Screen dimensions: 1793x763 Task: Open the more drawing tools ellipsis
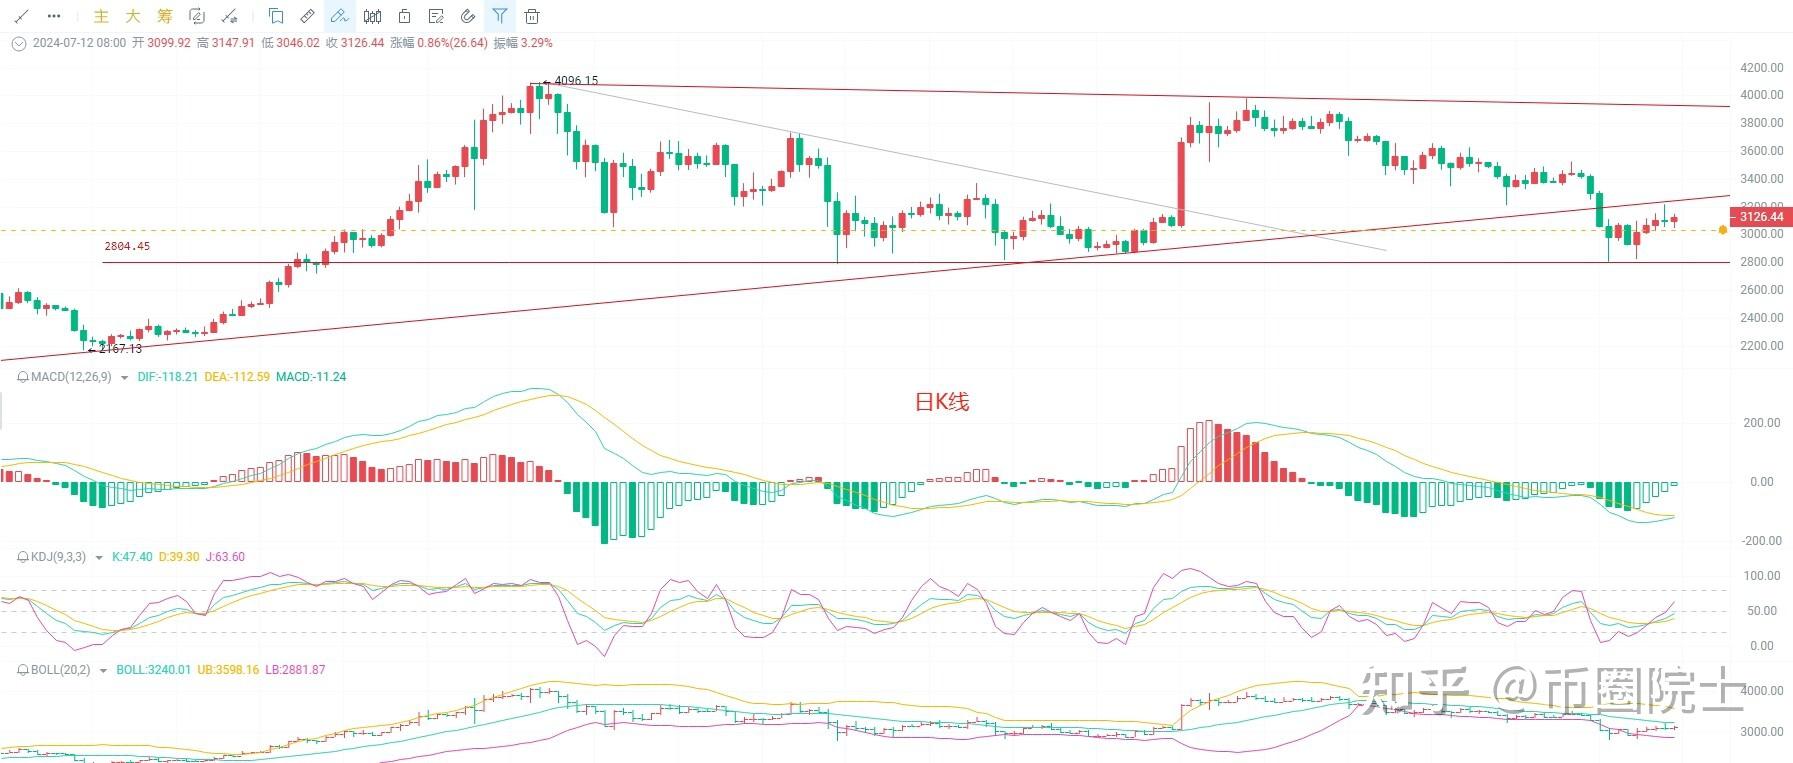54,16
